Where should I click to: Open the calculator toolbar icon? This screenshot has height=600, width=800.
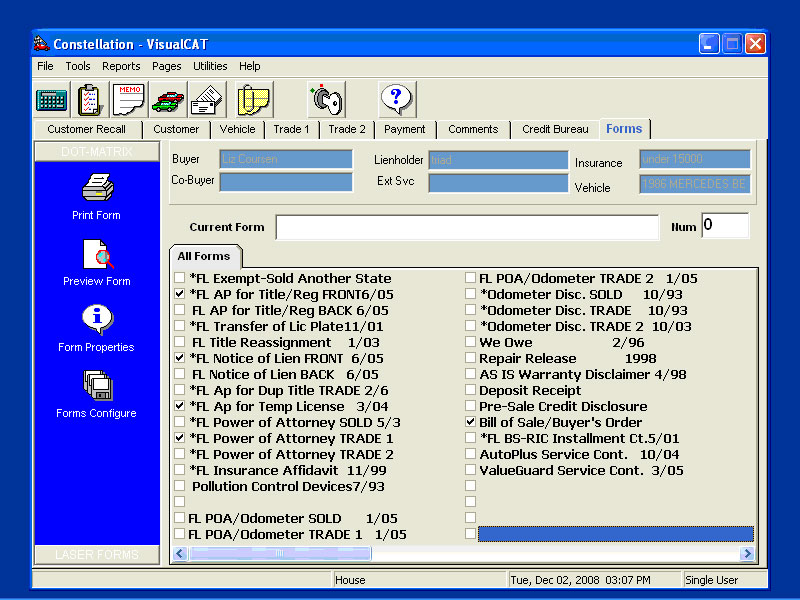[52, 99]
